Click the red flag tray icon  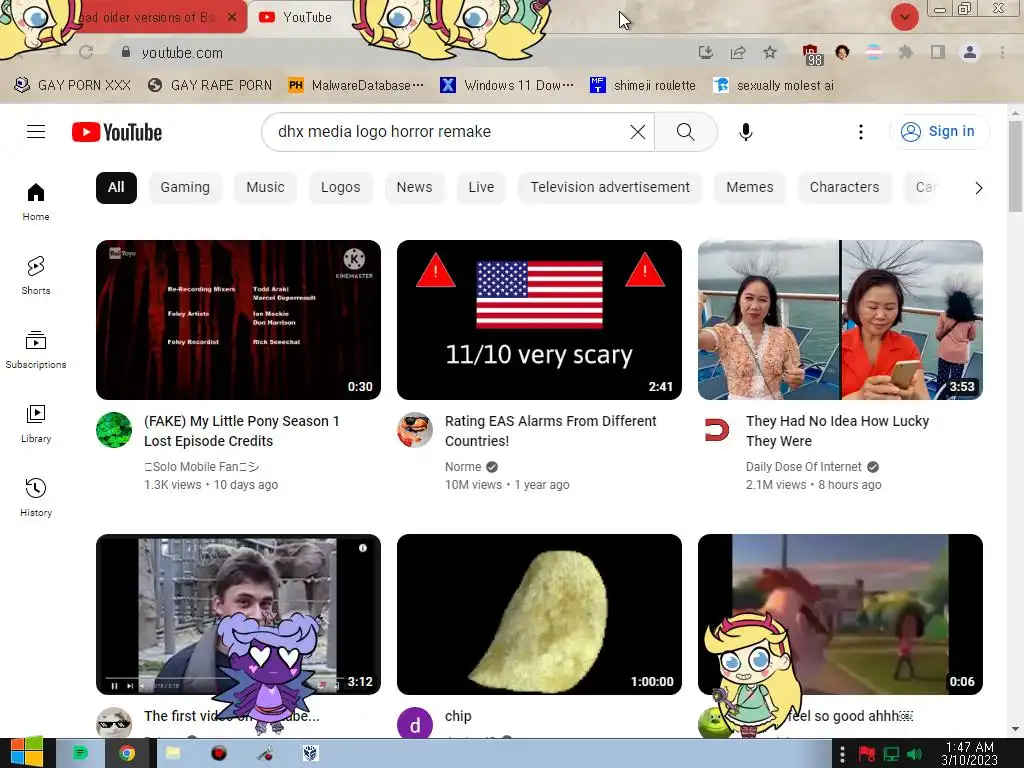[x=867, y=754]
